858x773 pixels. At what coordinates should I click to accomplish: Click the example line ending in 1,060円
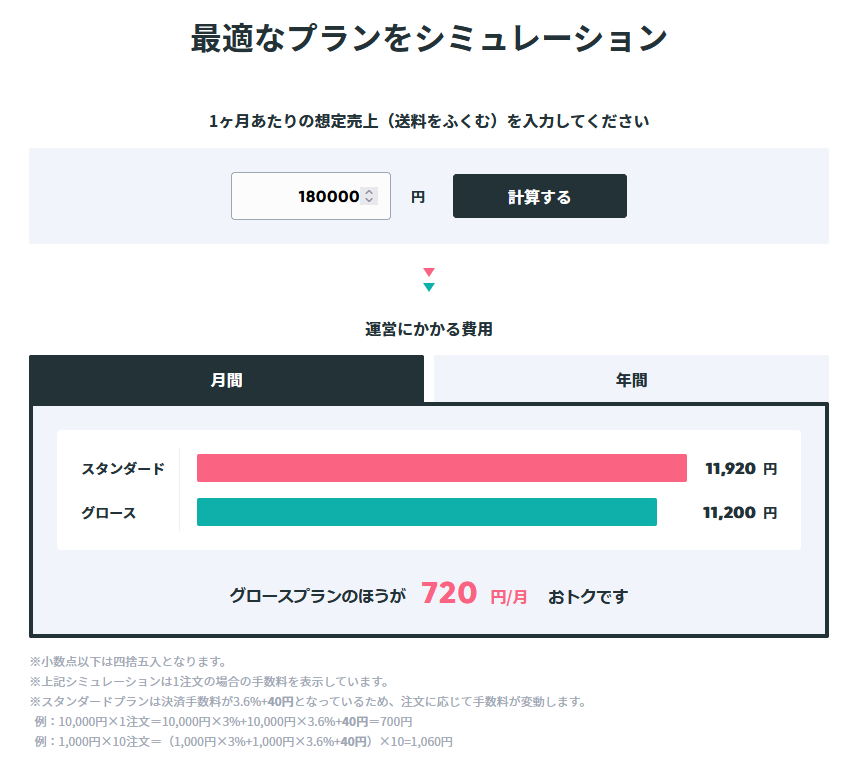click(x=244, y=741)
